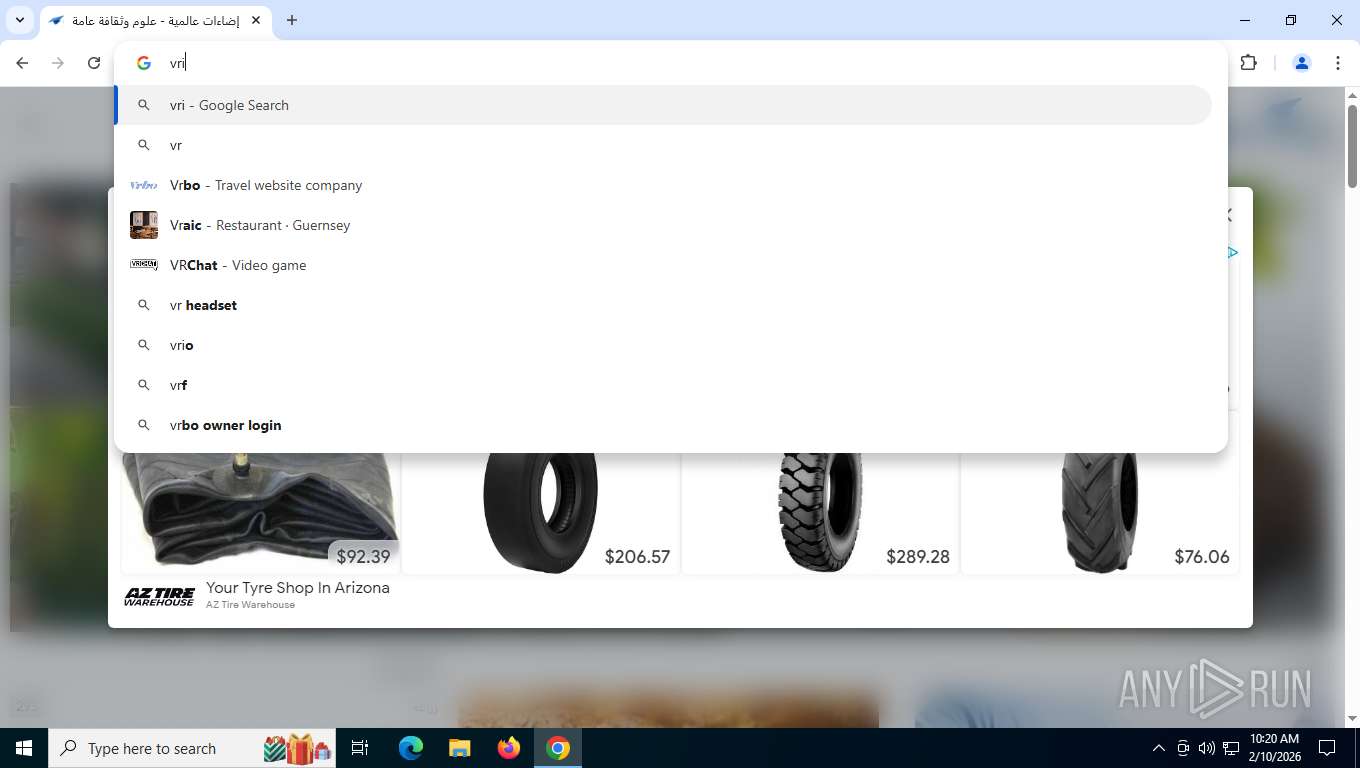1360x768 pixels.
Task: Click search icon beside 'vrbo owner login'
Action: click(x=144, y=425)
